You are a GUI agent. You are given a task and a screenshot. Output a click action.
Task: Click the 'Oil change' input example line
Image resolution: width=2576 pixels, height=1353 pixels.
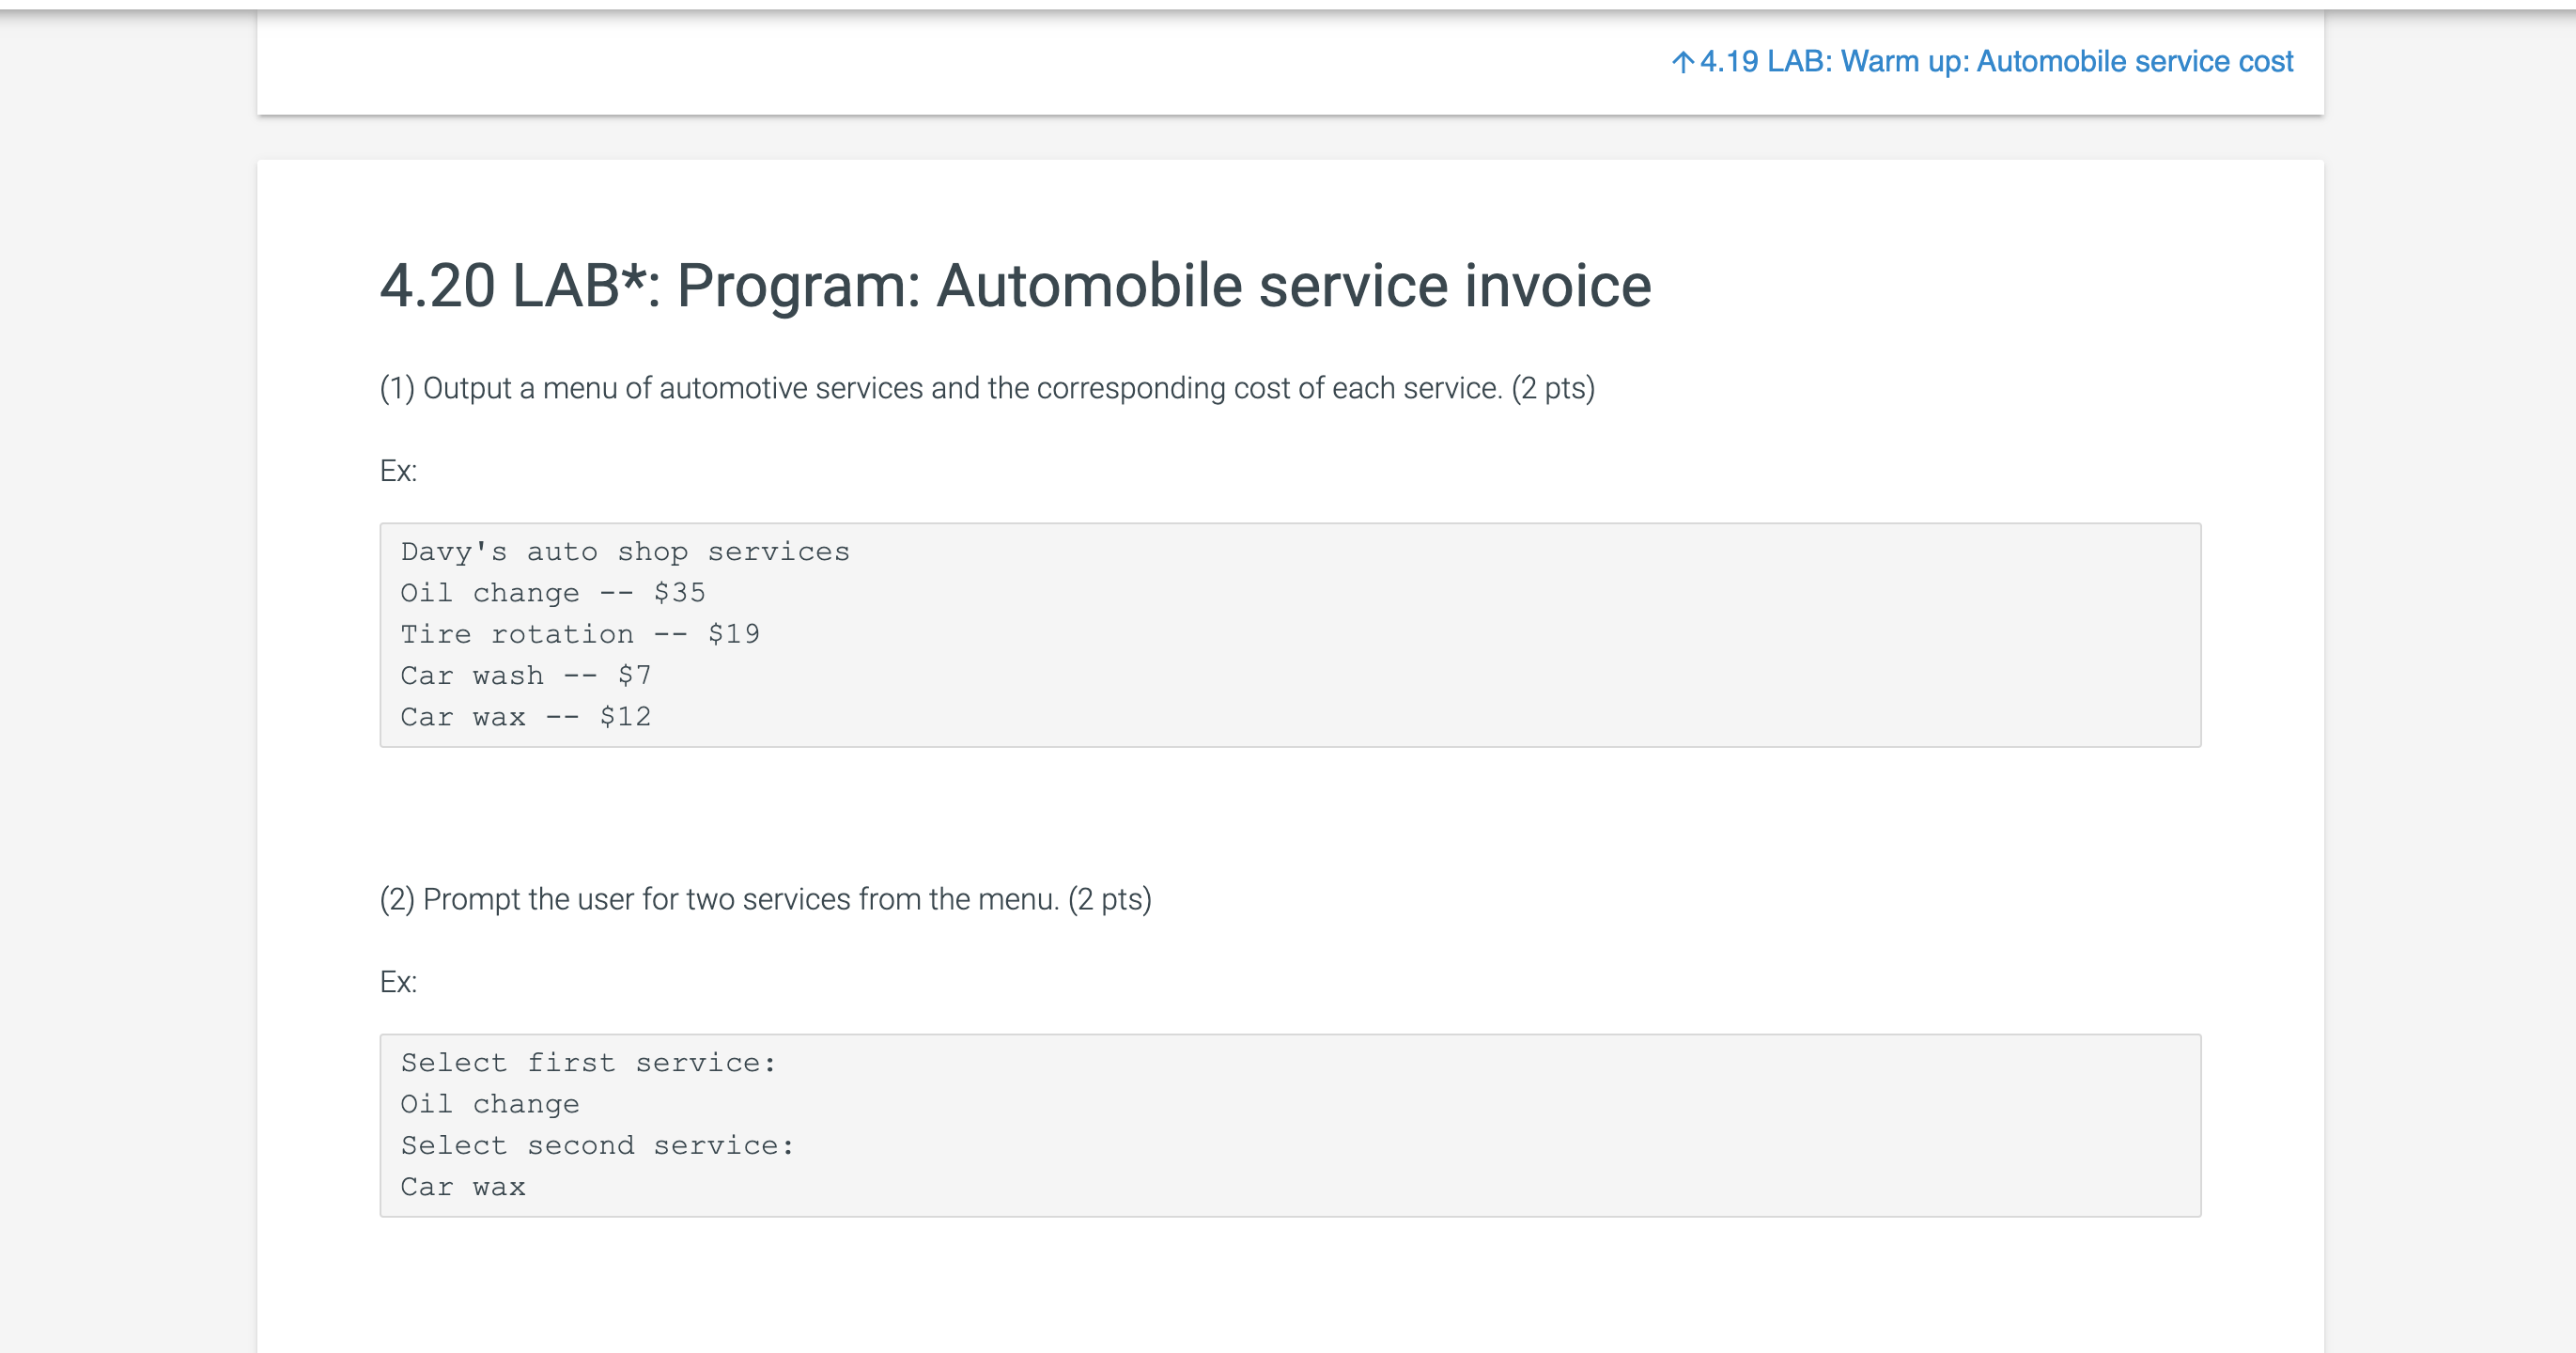click(490, 1104)
